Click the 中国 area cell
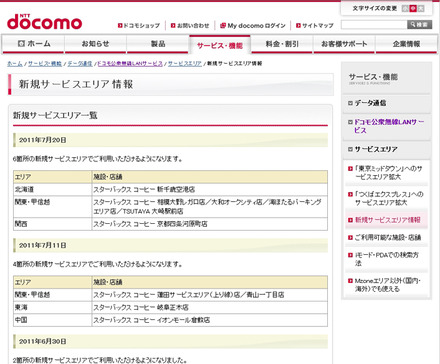 pos(52,320)
